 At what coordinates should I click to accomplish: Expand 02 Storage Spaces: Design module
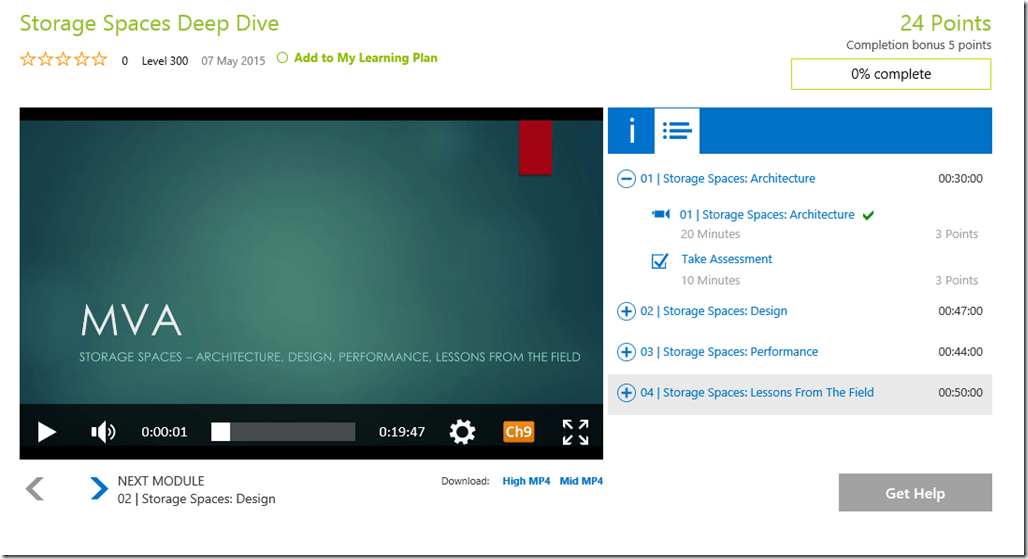626,311
